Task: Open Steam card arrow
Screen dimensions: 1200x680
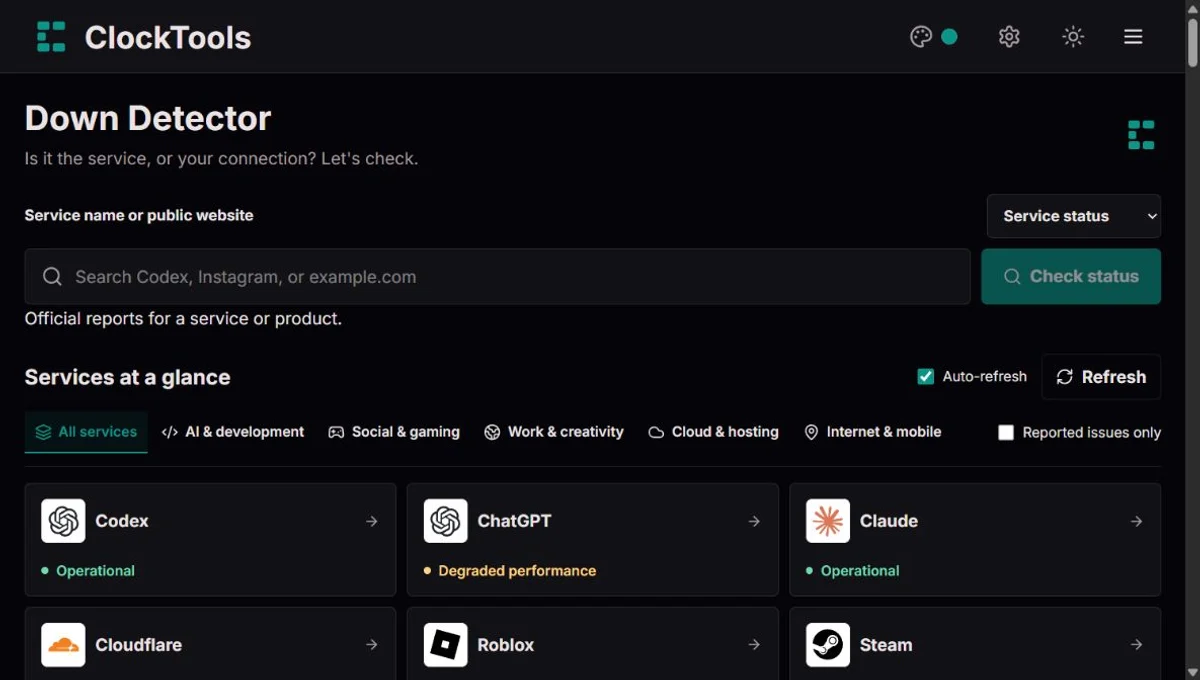Action: [x=1137, y=645]
